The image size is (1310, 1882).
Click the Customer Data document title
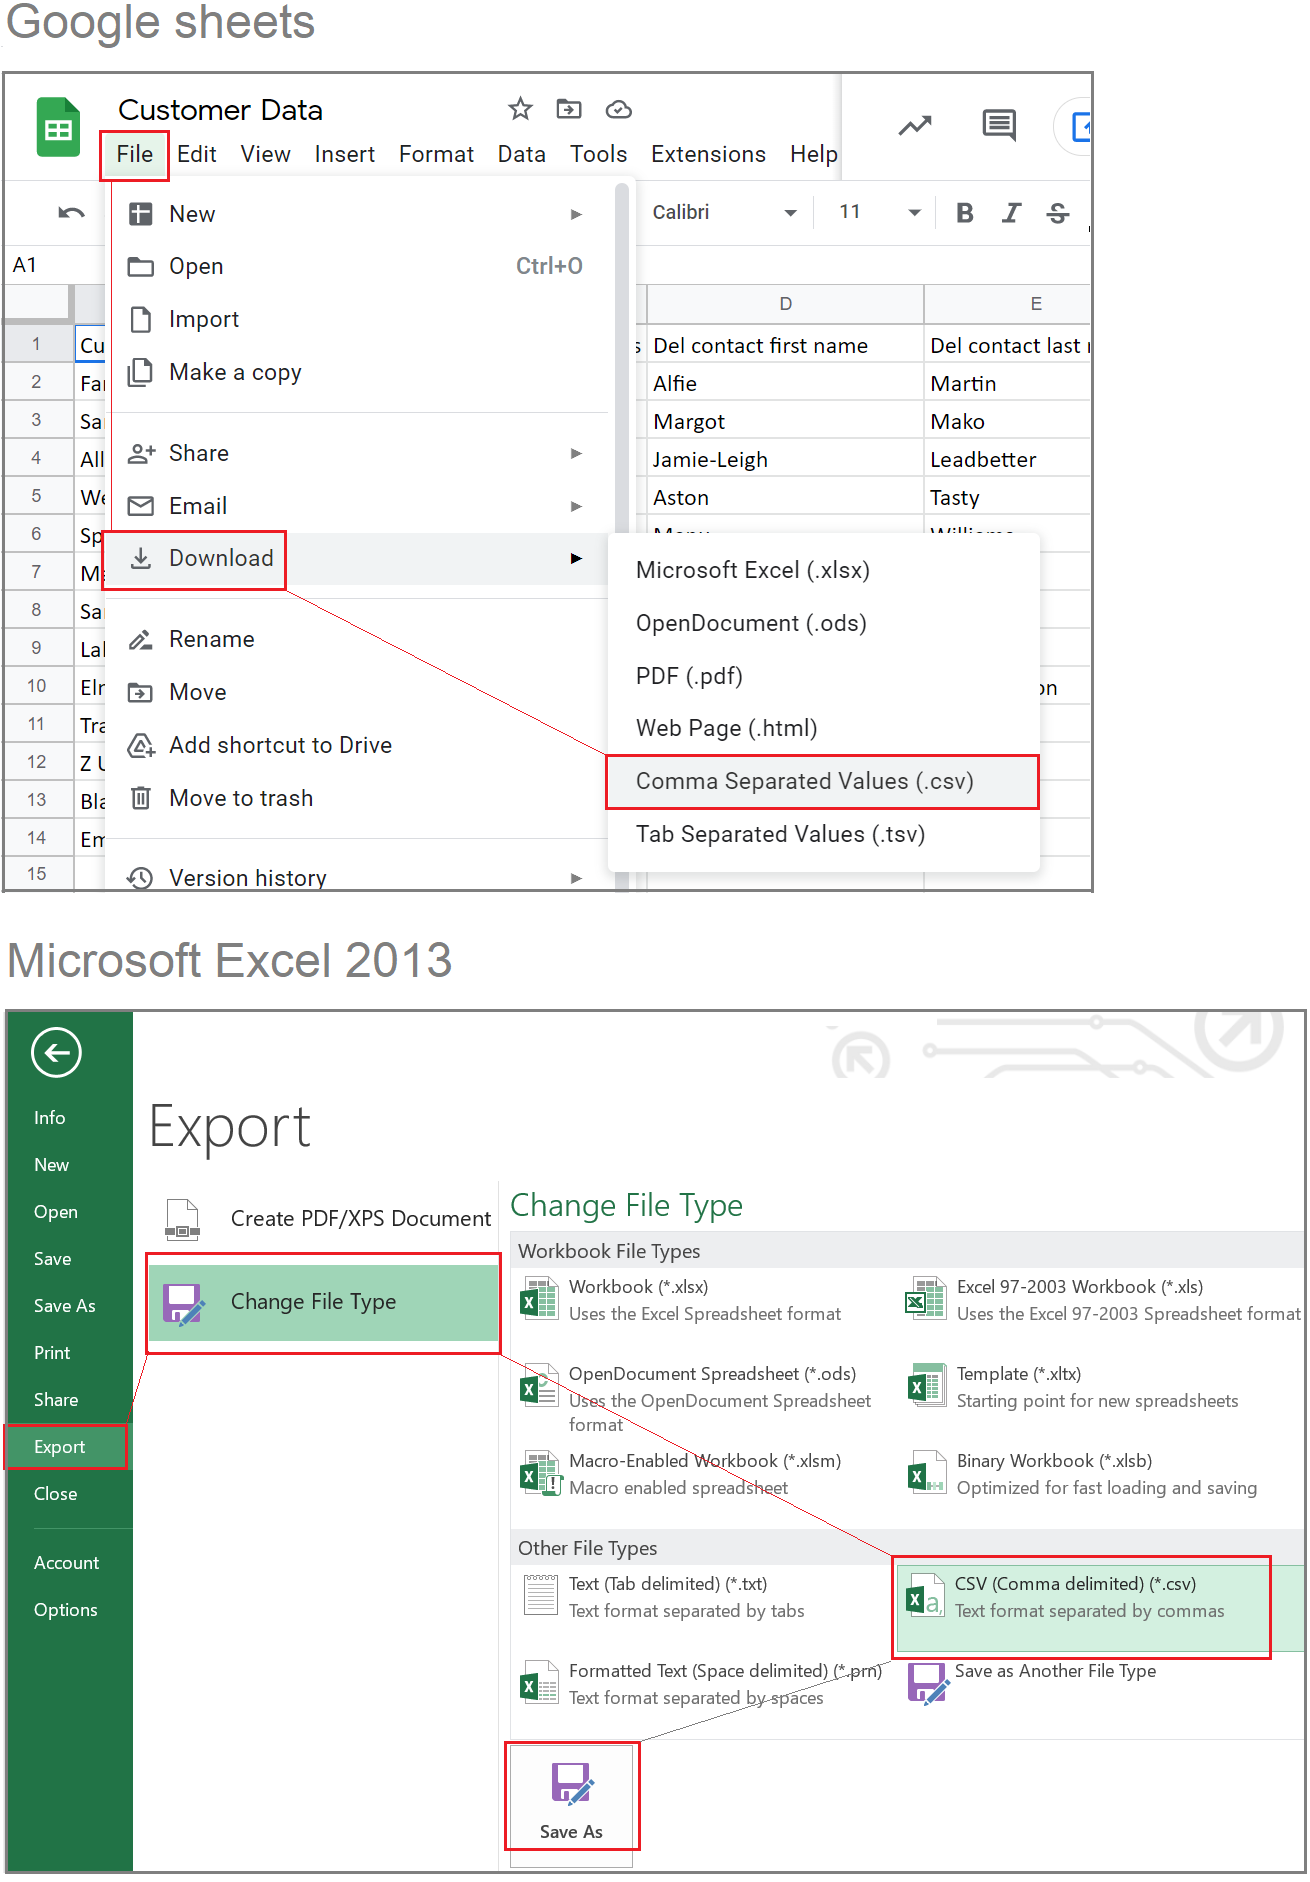click(x=220, y=109)
